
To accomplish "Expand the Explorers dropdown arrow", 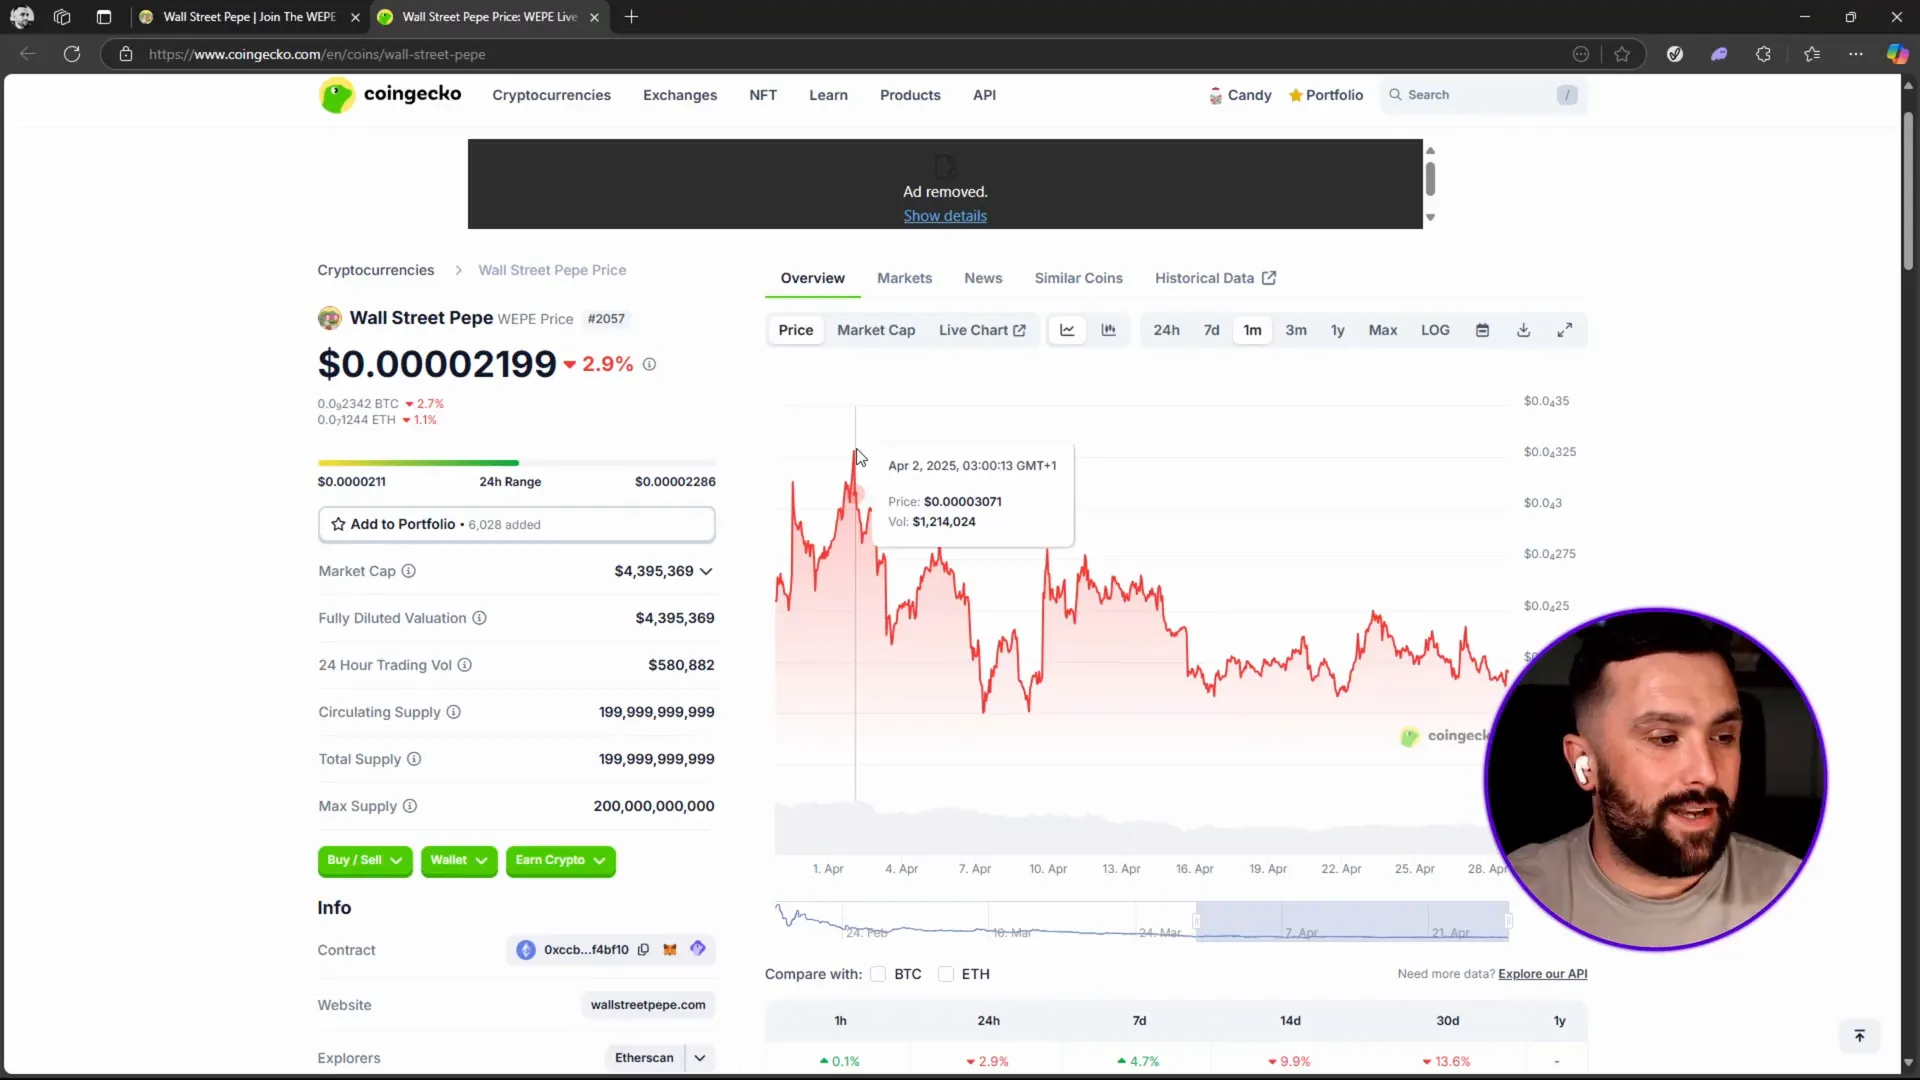I will (x=700, y=1058).
